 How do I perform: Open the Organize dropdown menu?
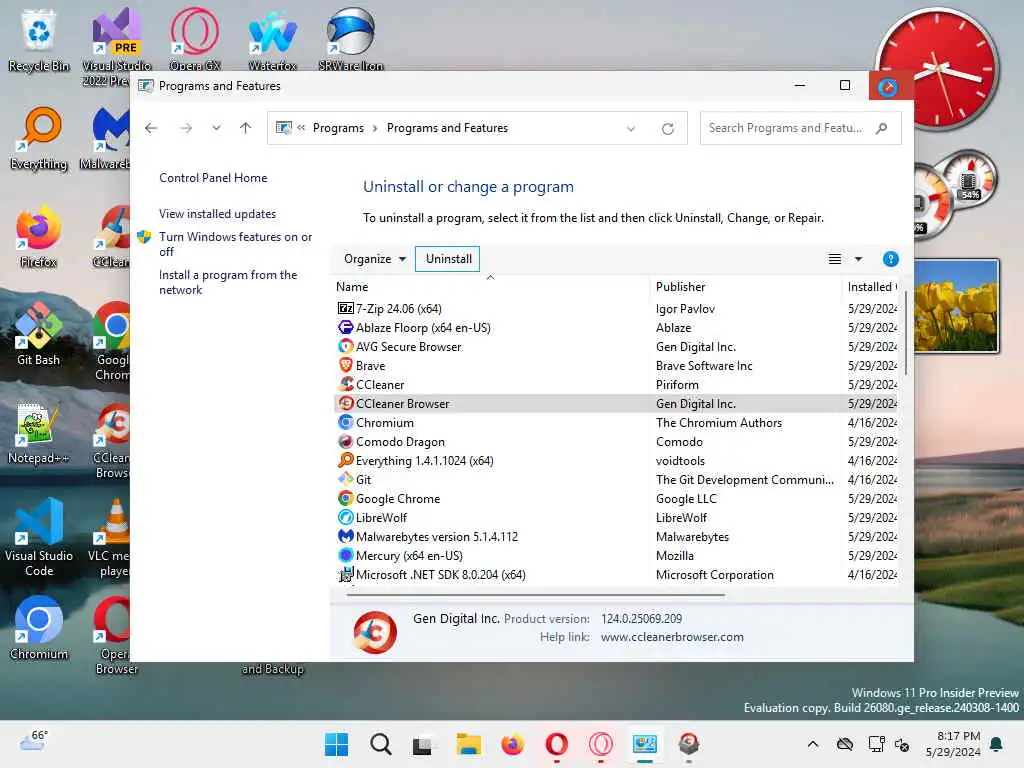(375, 259)
